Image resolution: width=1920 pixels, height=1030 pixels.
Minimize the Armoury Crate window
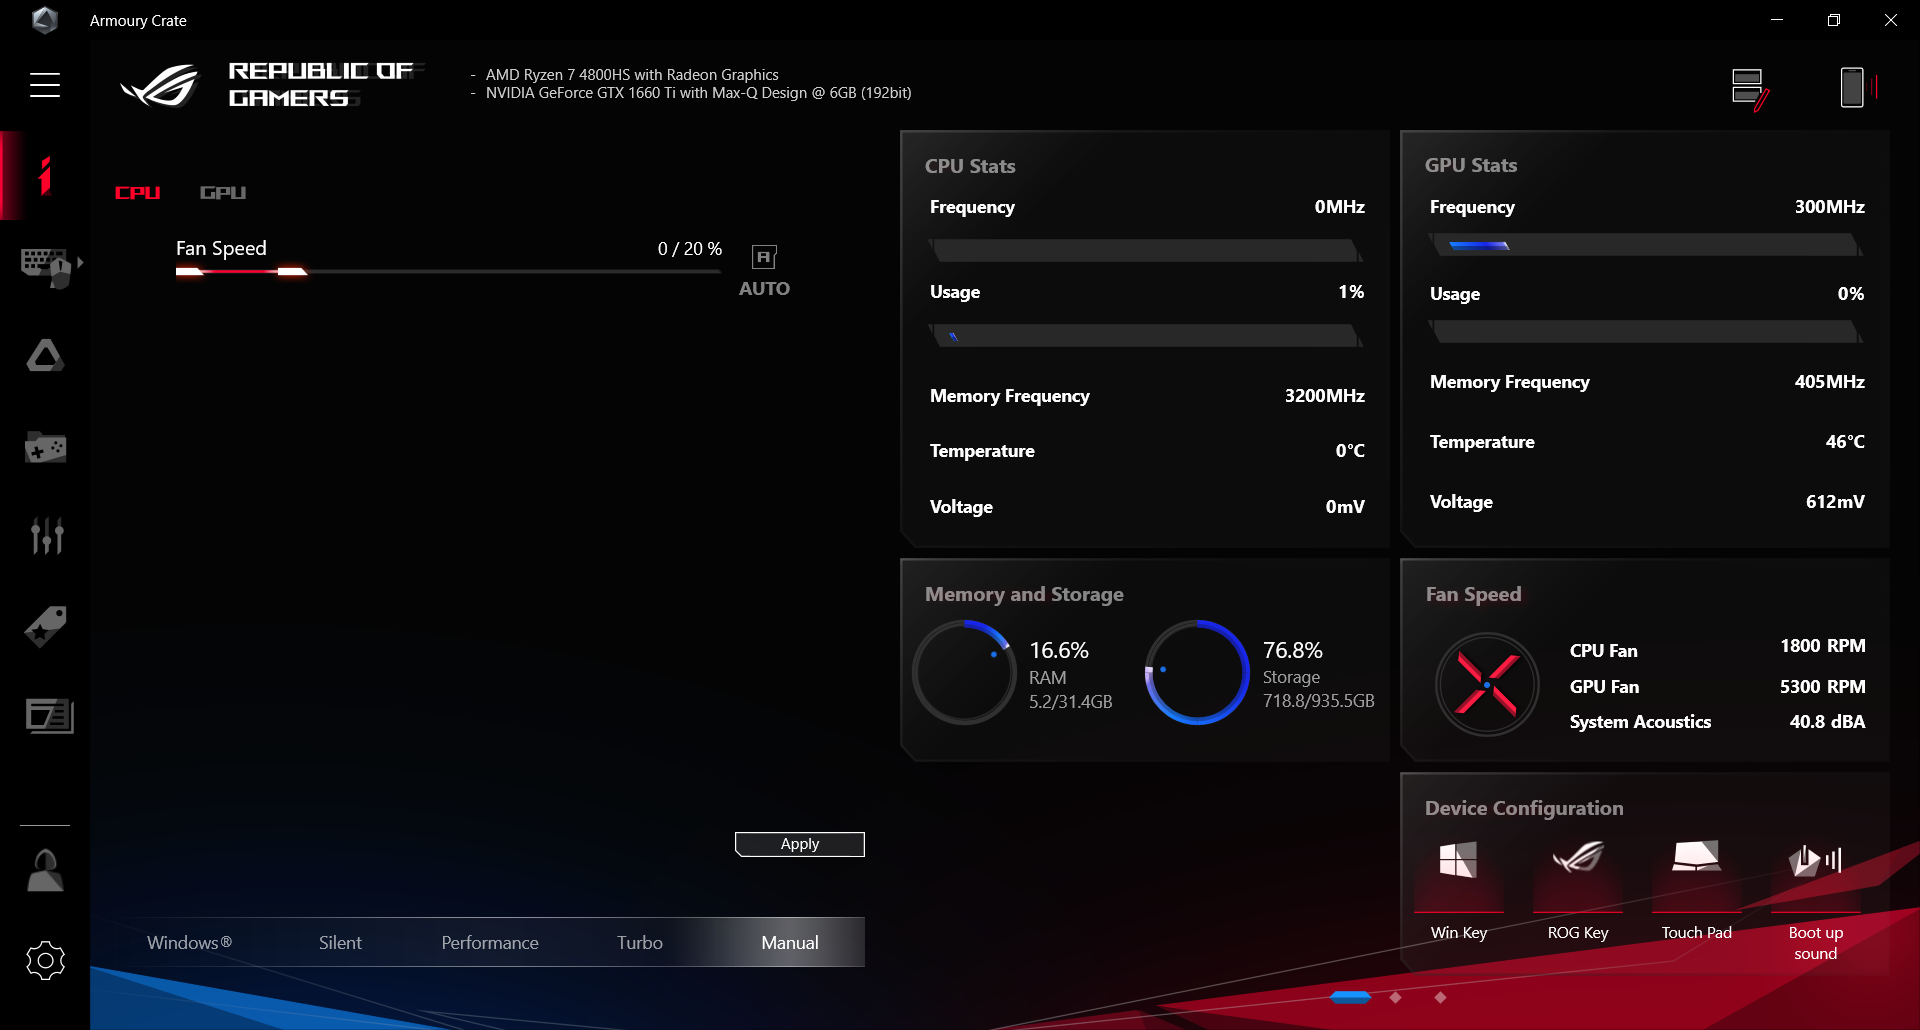[1777, 20]
